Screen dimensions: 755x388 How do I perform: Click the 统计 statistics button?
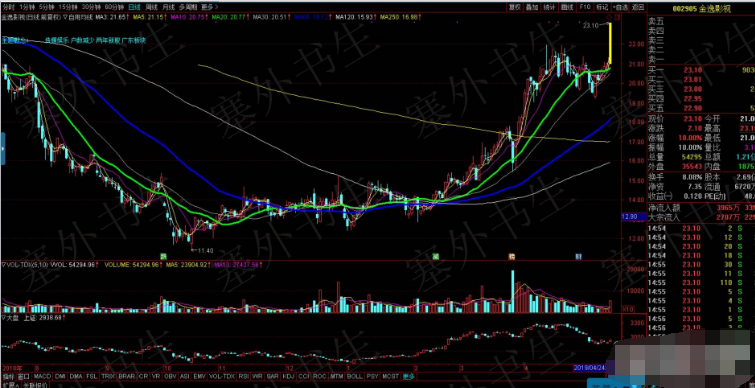tap(549, 7)
